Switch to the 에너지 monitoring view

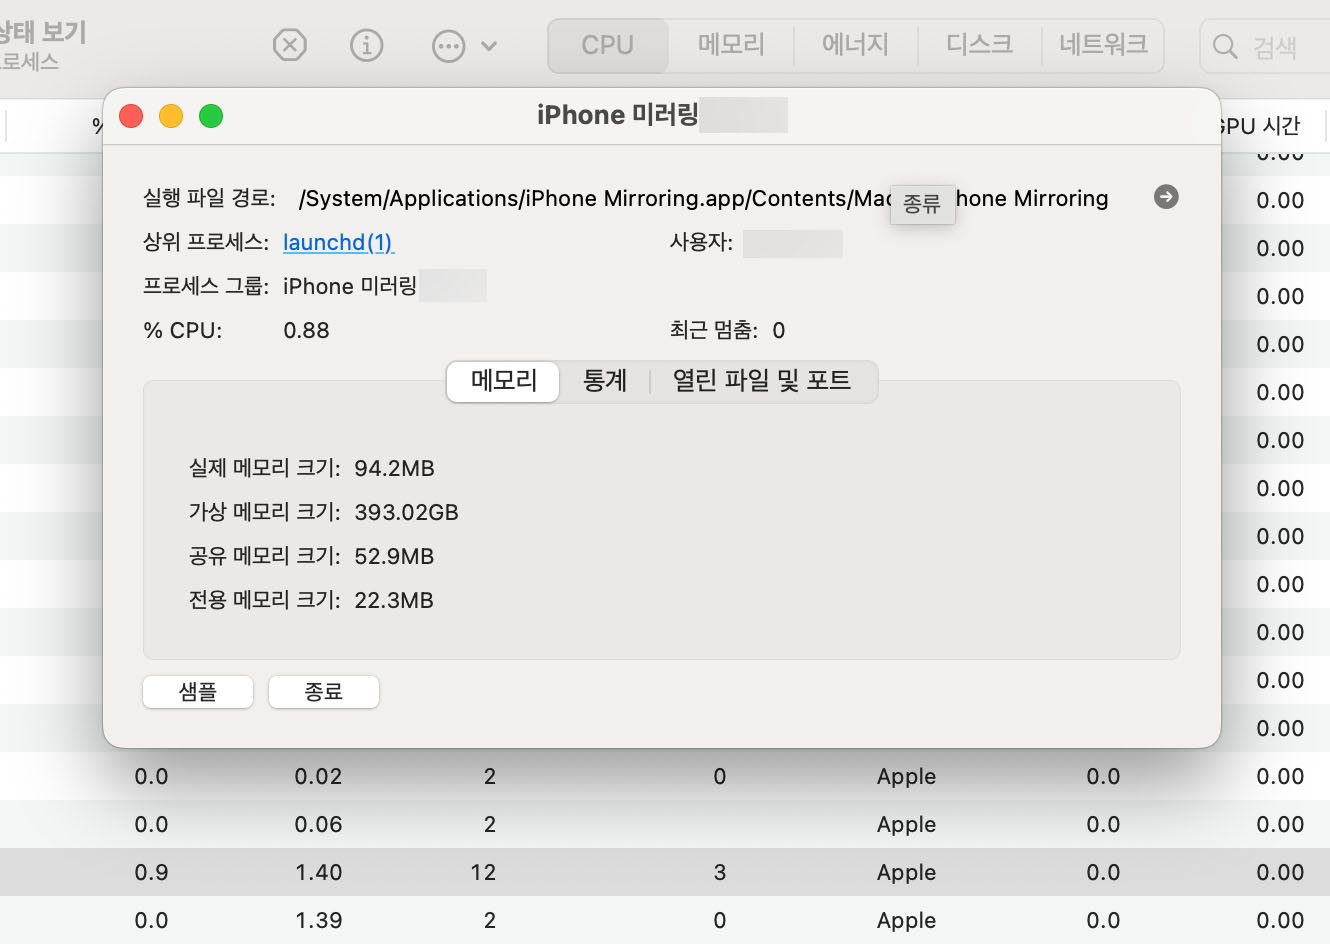(x=855, y=45)
